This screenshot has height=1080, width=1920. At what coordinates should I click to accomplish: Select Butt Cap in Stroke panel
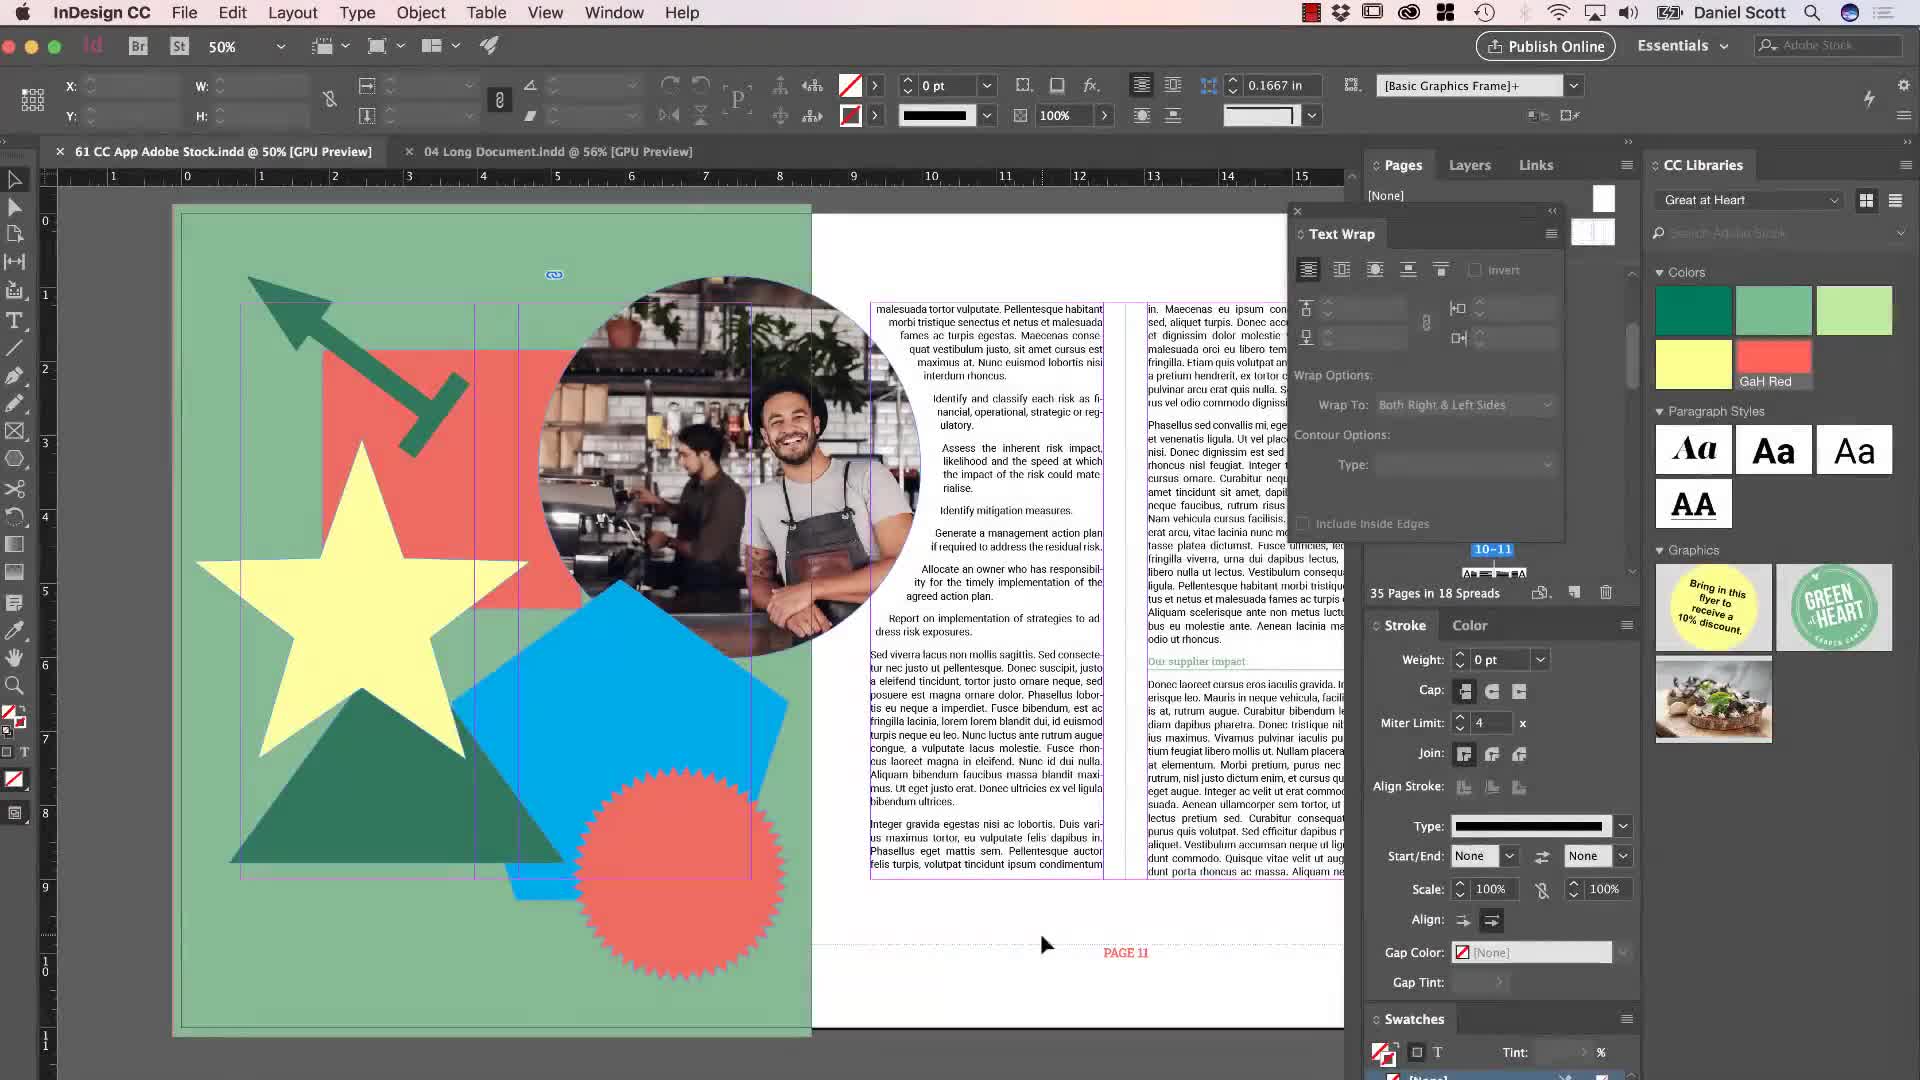tap(1465, 691)
